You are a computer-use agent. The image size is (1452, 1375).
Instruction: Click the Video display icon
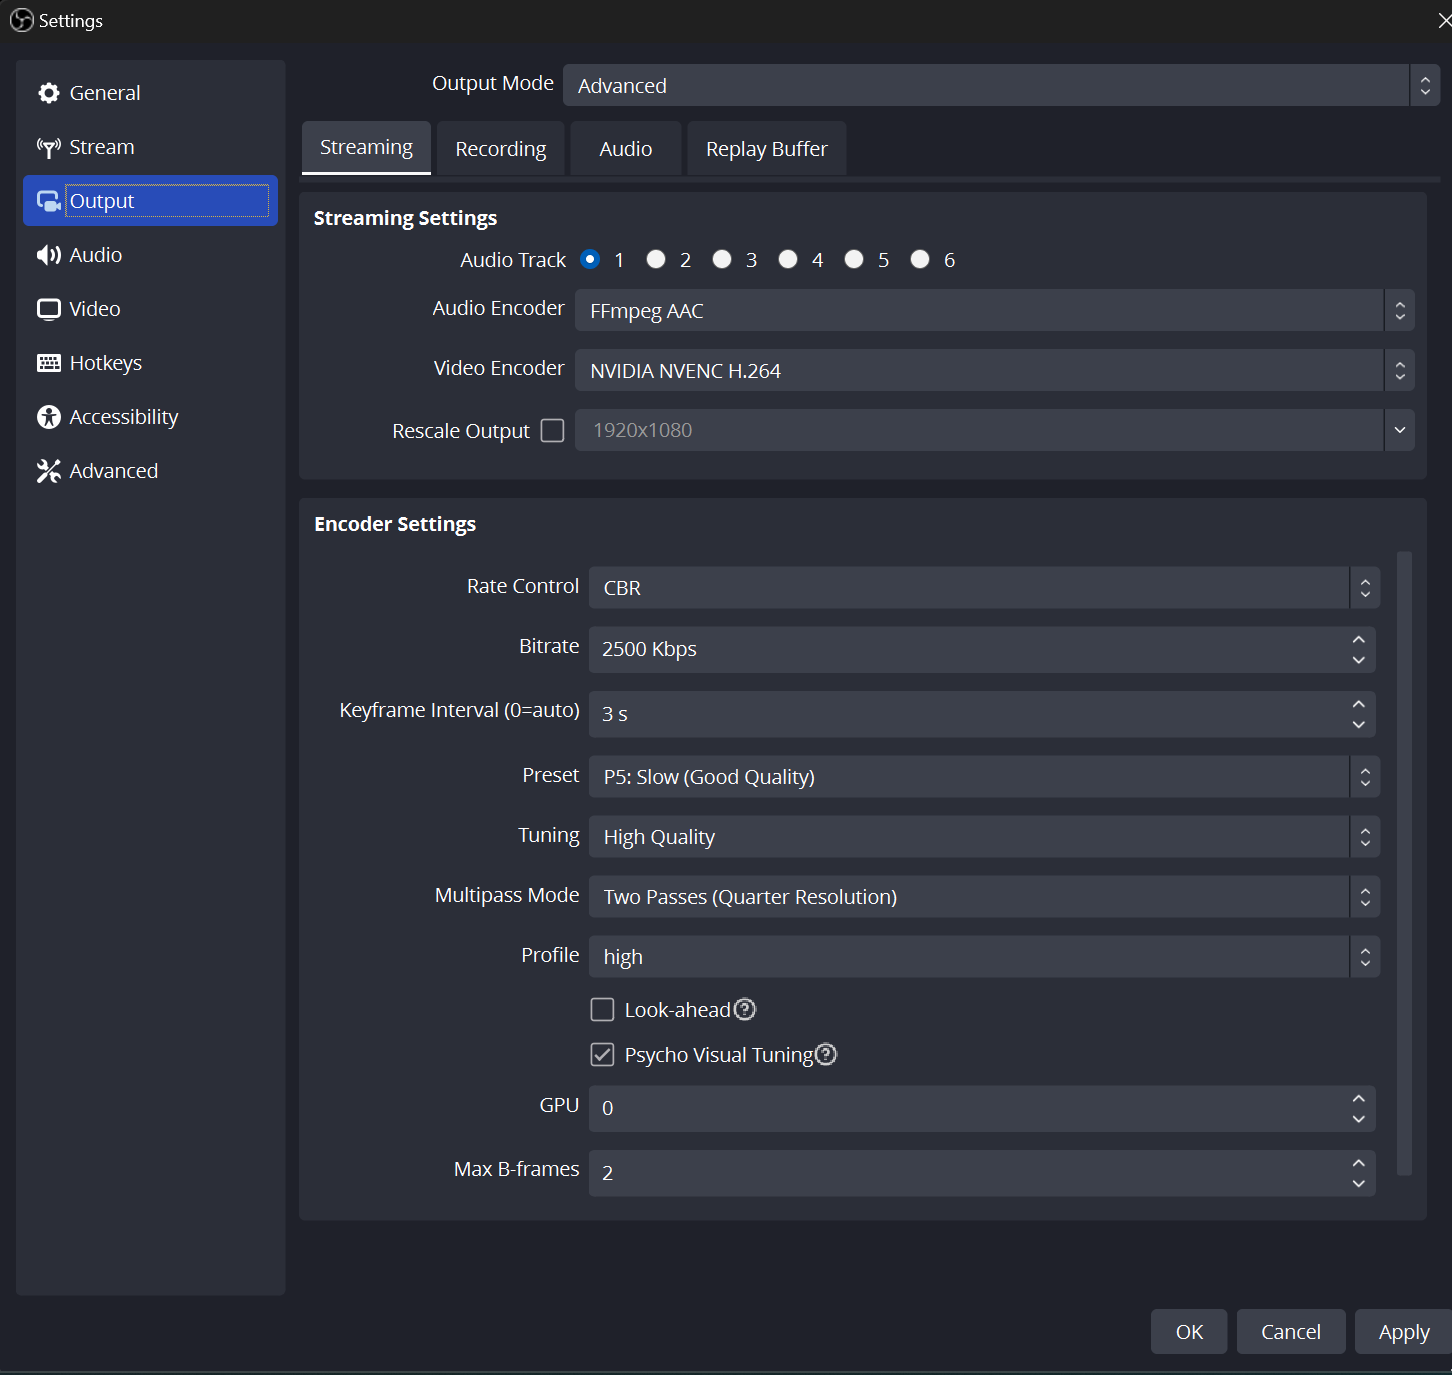click(49, 309)
